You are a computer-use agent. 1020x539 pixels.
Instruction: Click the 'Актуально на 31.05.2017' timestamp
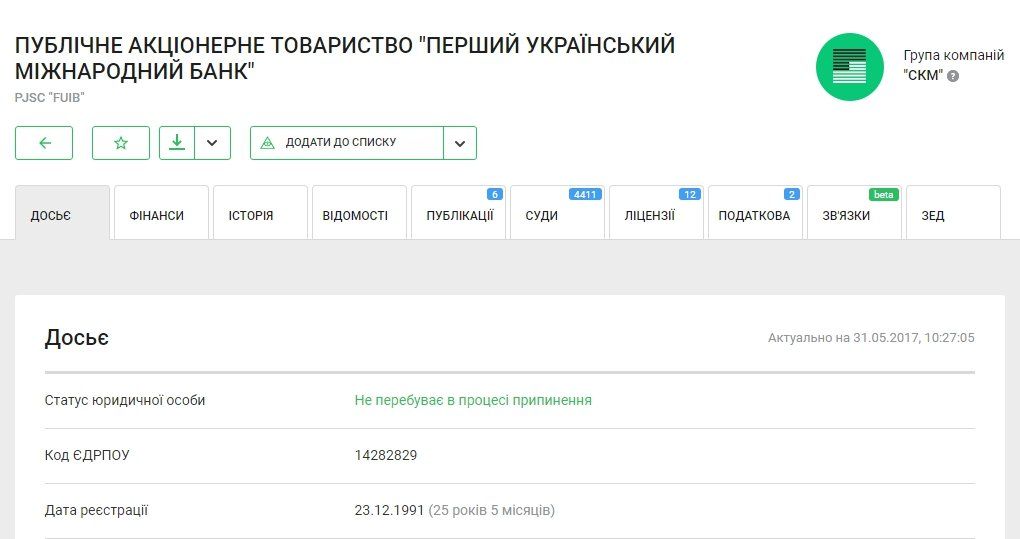[x=871, y=338]
